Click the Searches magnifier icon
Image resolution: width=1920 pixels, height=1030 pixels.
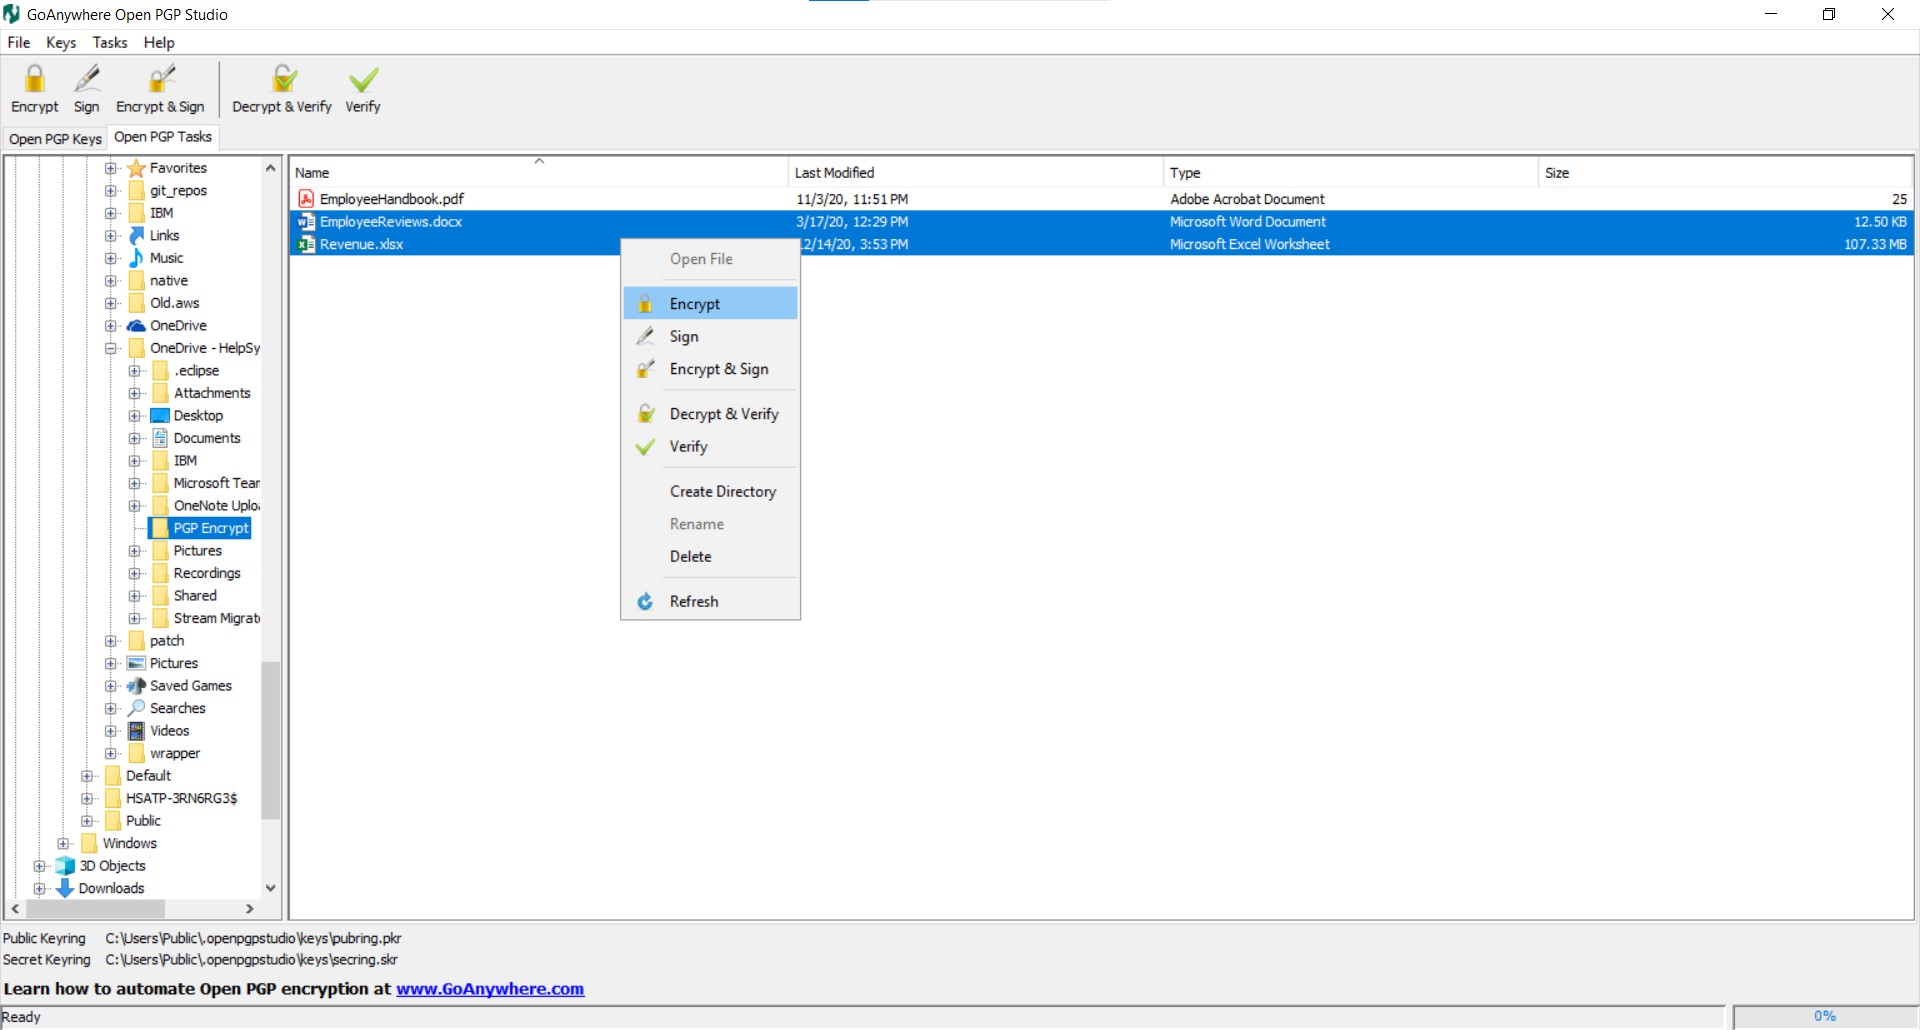tap(137, 708)
